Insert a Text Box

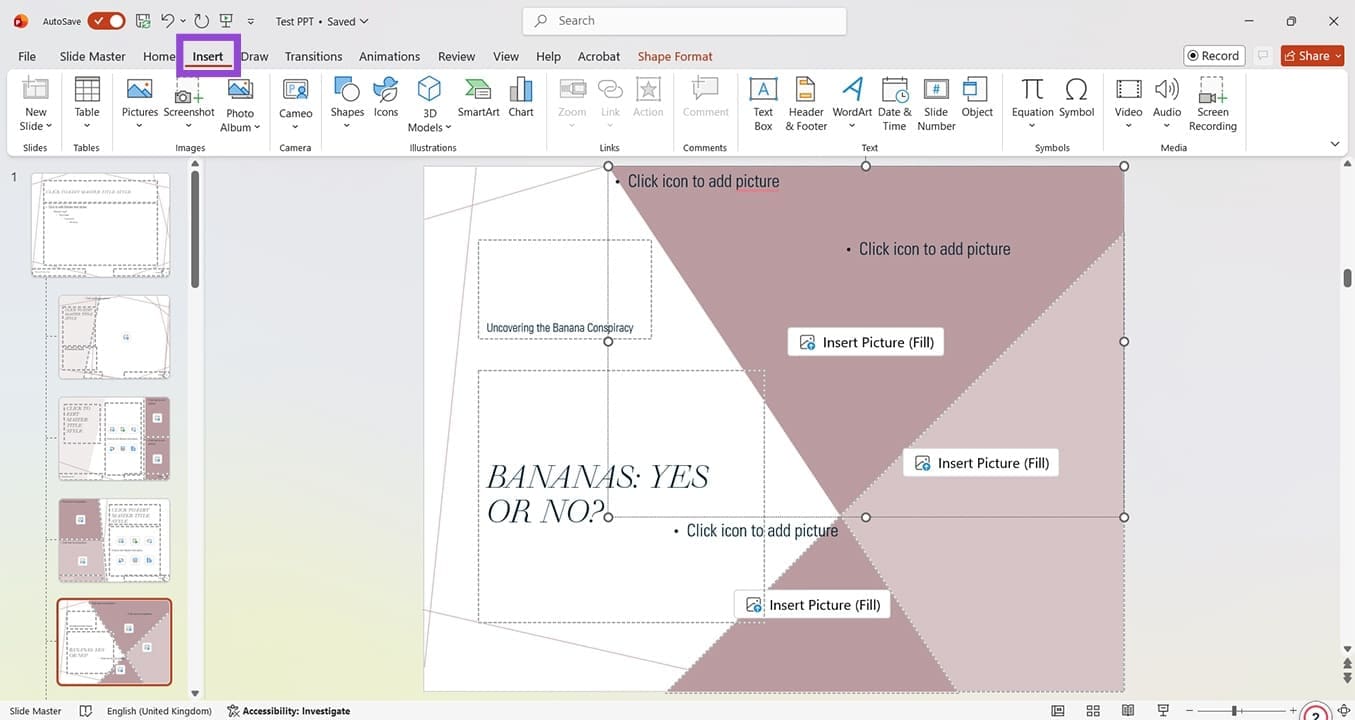pyautogui.click(x=763, y=103)
